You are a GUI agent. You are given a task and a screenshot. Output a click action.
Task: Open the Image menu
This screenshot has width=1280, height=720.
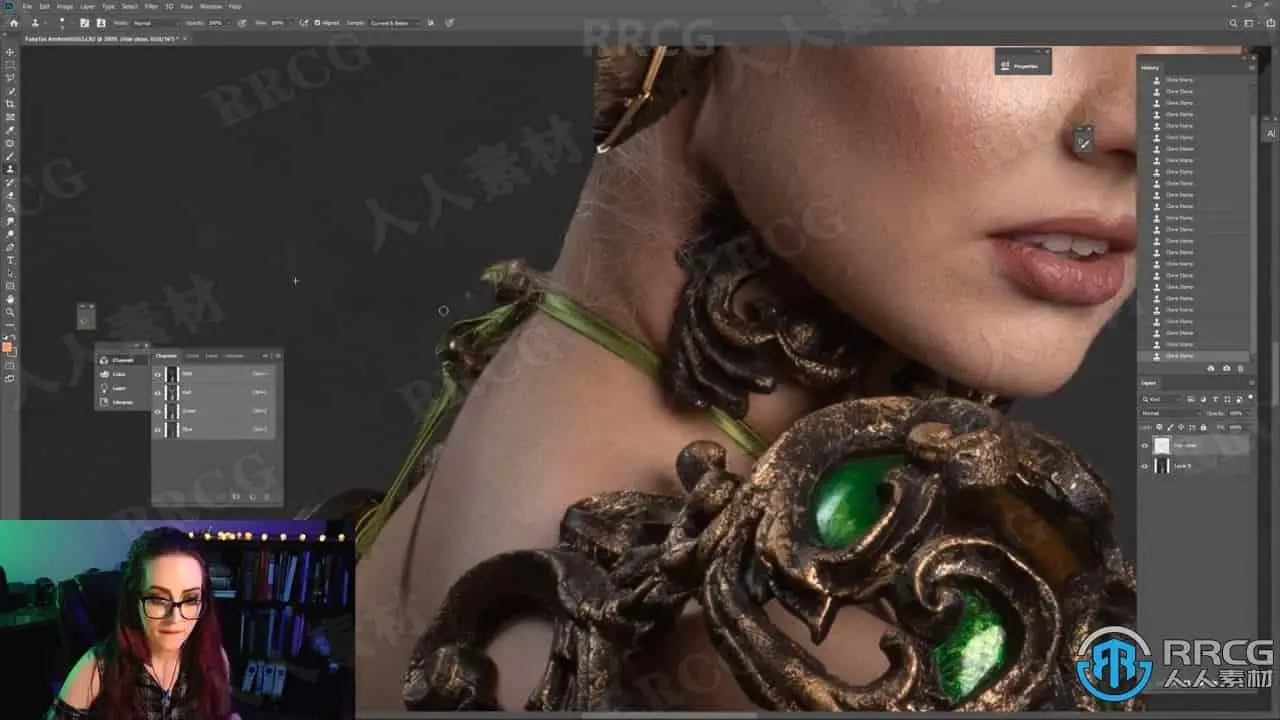[64, 6]
